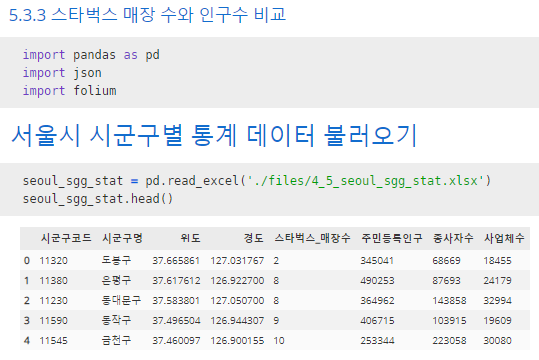The image size is (539, 360).
Task: Click cell '19609'
Action: coord(497,320)
